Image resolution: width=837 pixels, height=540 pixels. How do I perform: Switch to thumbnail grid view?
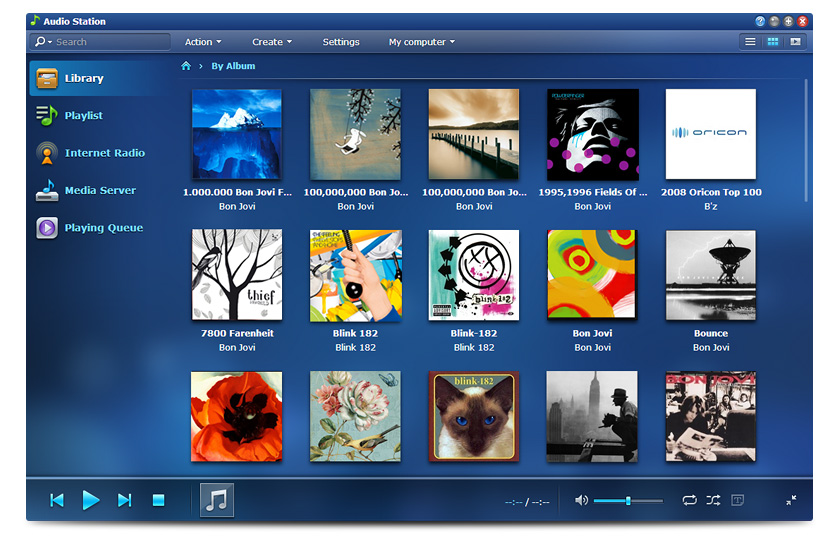coord(772,42)
